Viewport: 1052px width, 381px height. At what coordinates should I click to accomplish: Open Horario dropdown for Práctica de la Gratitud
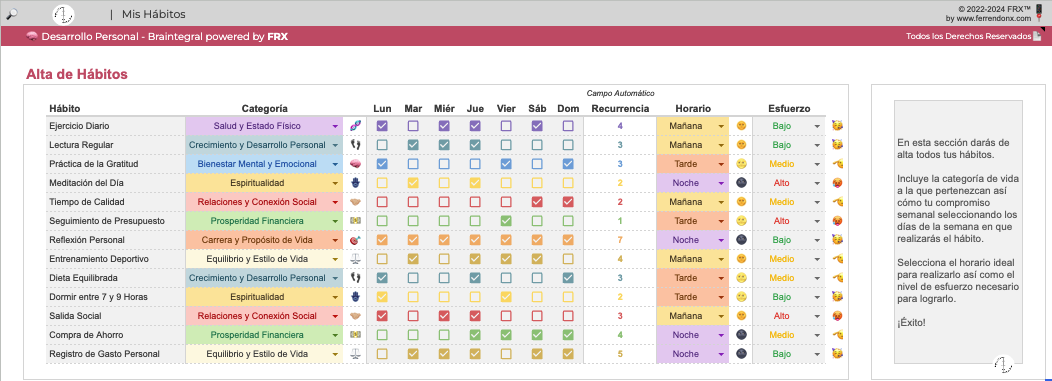[x=721, y=164]
